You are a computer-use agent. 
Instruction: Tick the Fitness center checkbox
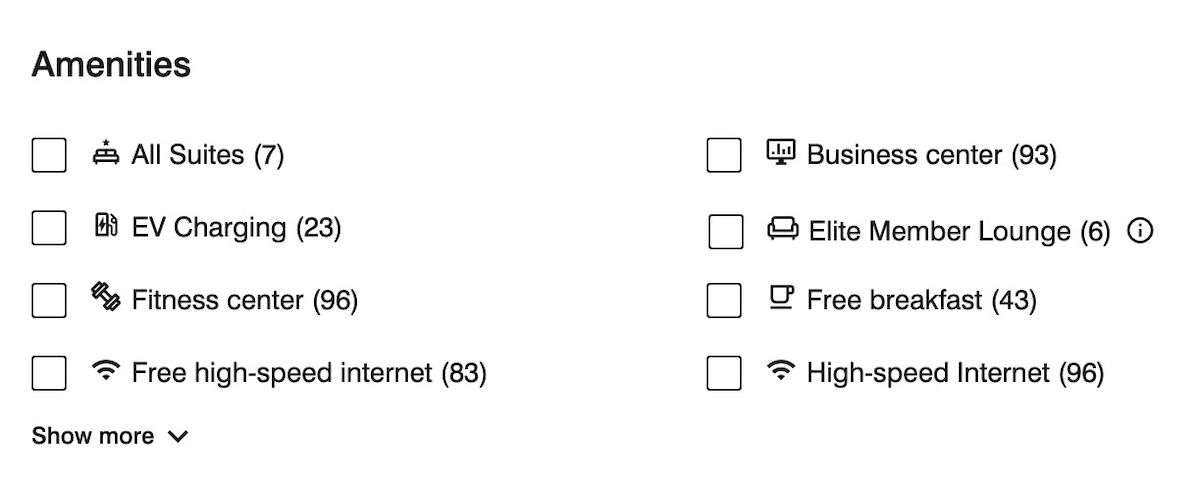[49, 300]
